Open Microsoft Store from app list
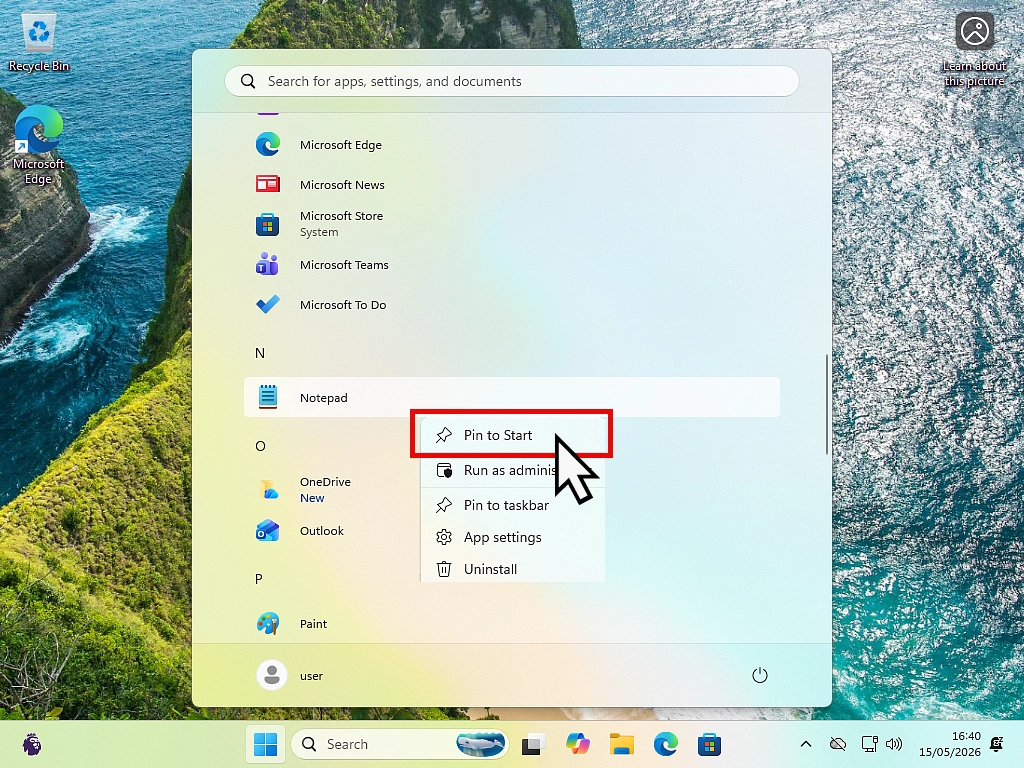1024x768 pixels. click(511, 224)
